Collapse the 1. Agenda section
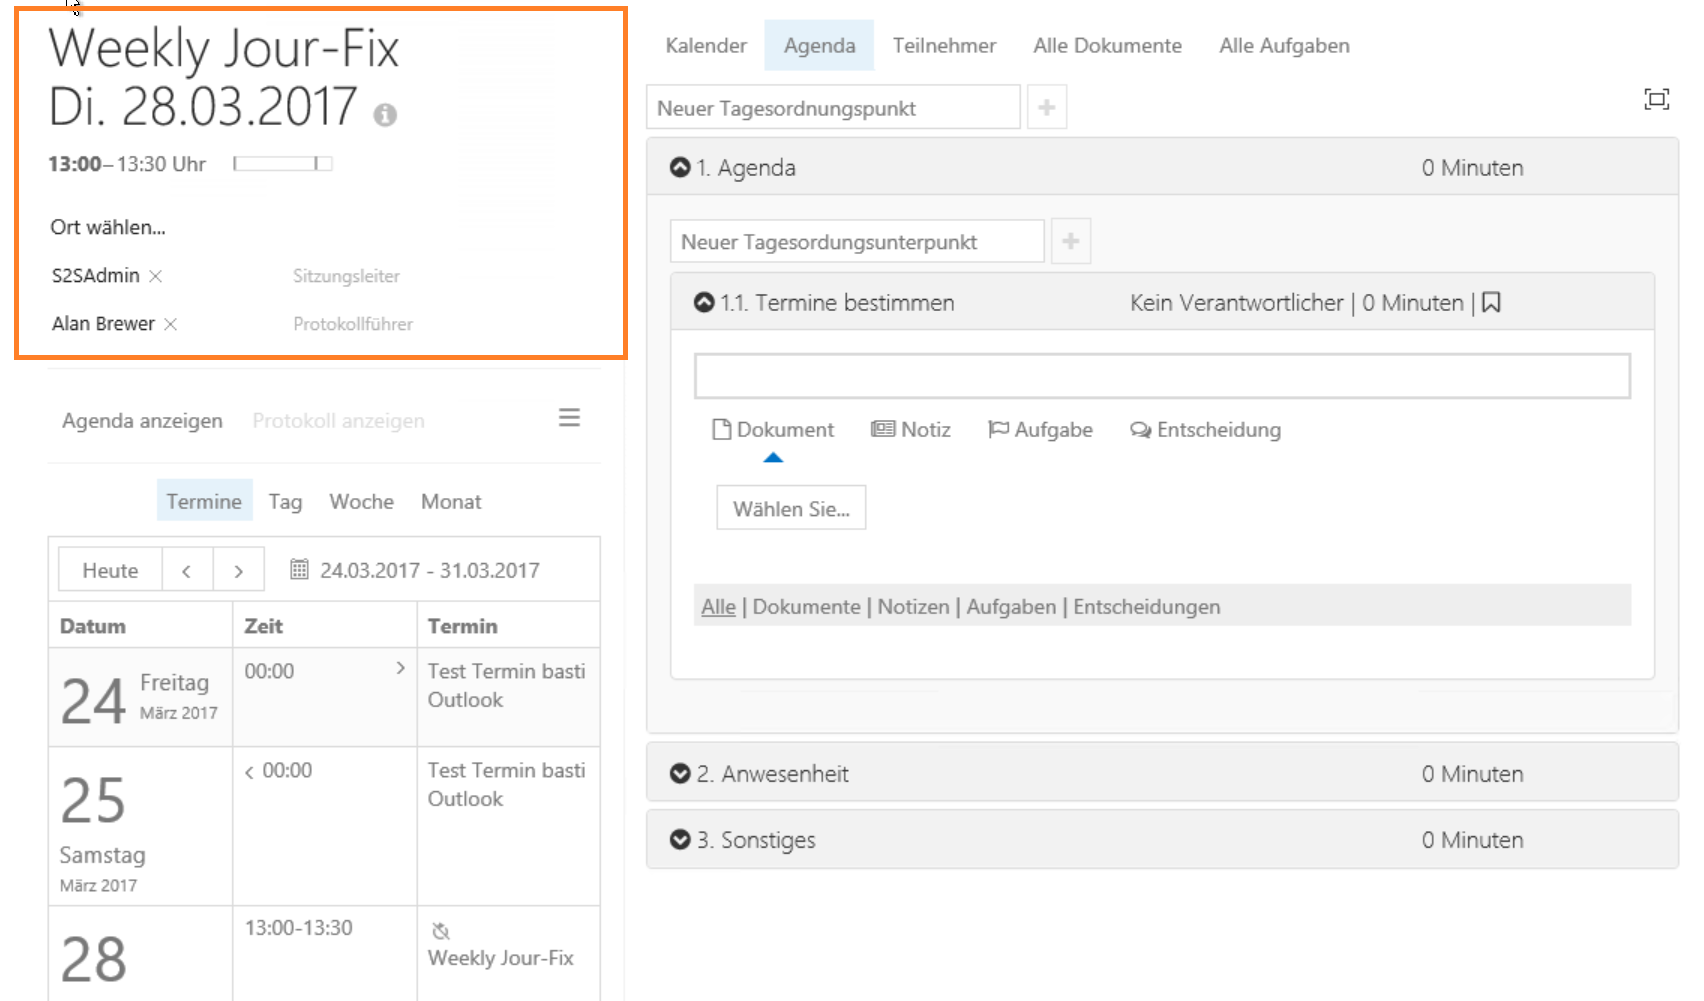 680,167
